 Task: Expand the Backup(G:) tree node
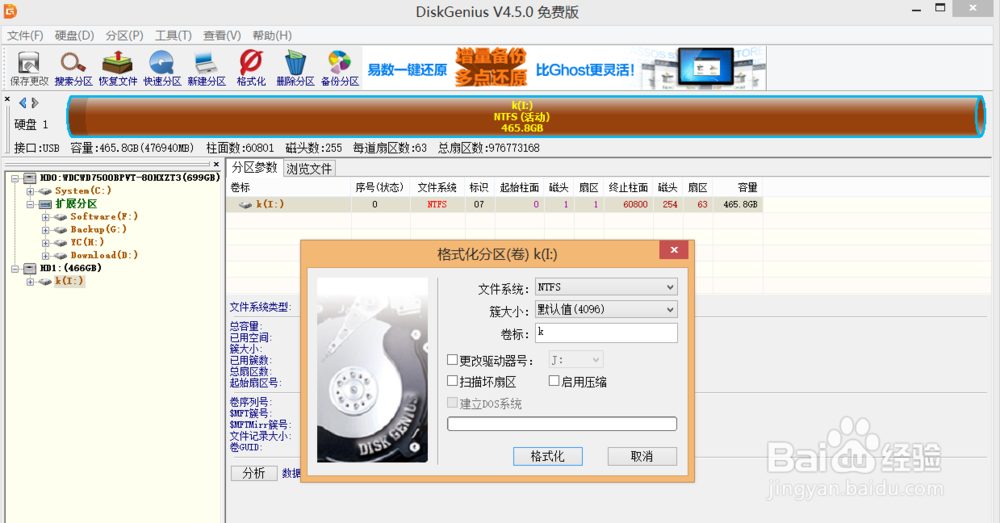coord(45,230)
